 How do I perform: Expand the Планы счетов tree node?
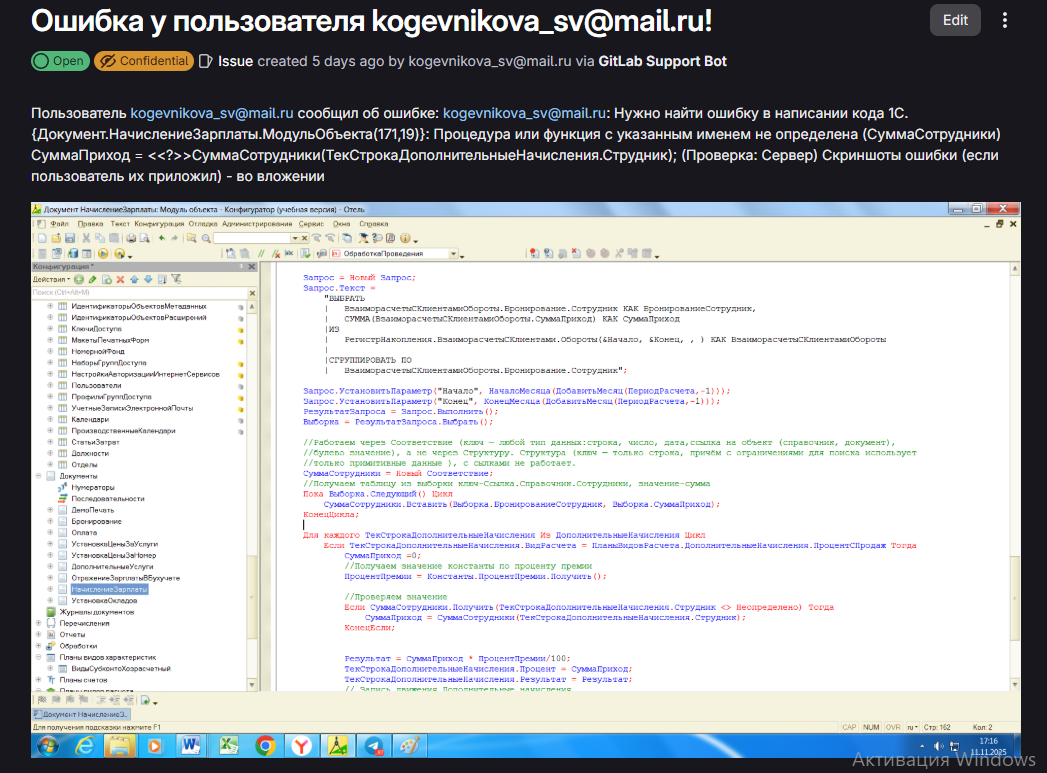pos(39,680)
